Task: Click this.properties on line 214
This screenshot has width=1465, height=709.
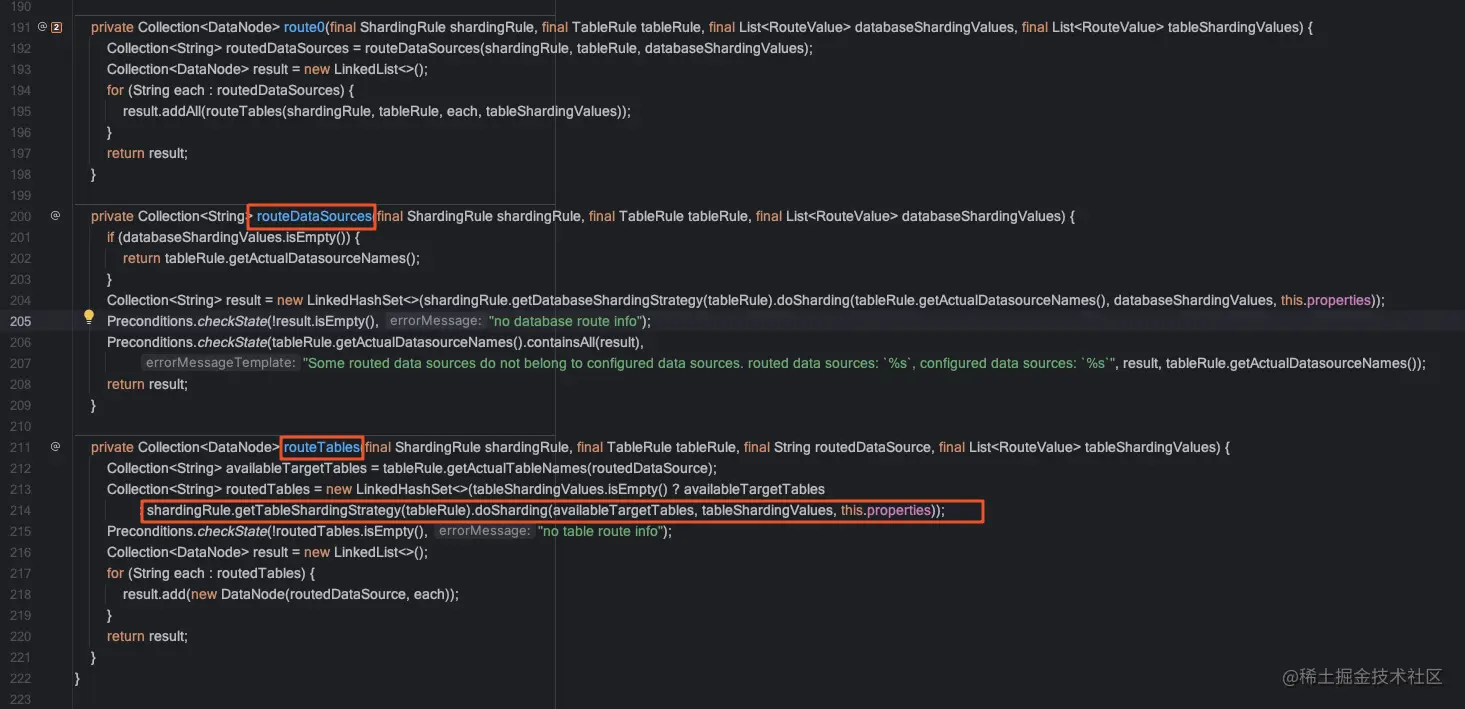Action: click(x=886, y=510)
